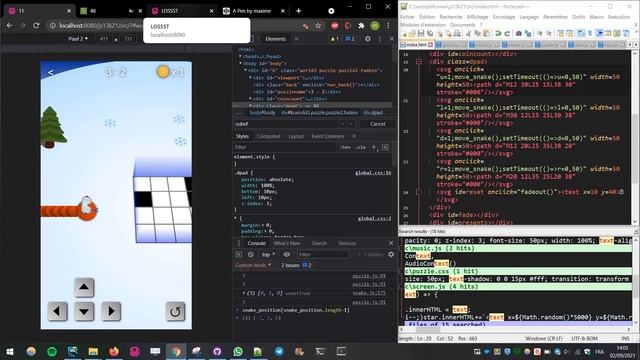This screenshot has width=640, height=360.
Task: Close the DevTools console drawer
Action: [x=391, y=243]
